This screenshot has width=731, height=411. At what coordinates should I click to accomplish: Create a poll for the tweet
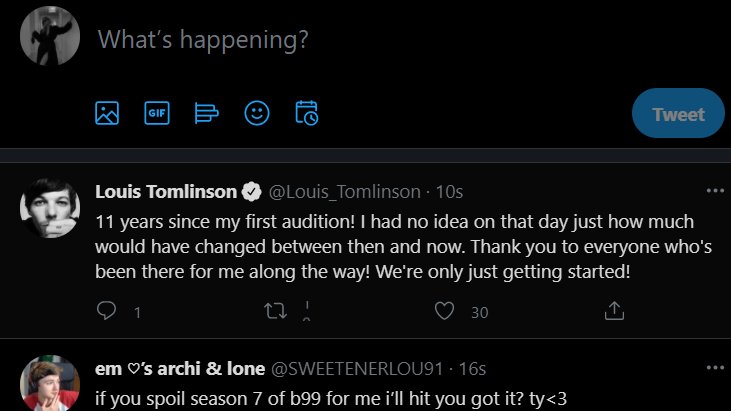pyautogui.click(x=207, y=113)
